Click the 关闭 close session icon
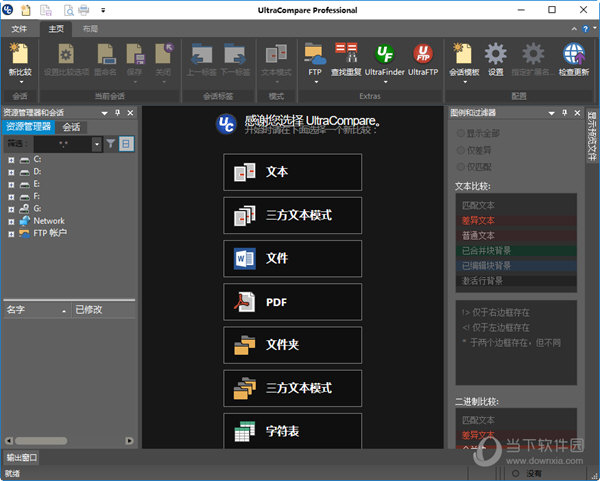Viewport: 600px width, 481px height. coord(164,54)
